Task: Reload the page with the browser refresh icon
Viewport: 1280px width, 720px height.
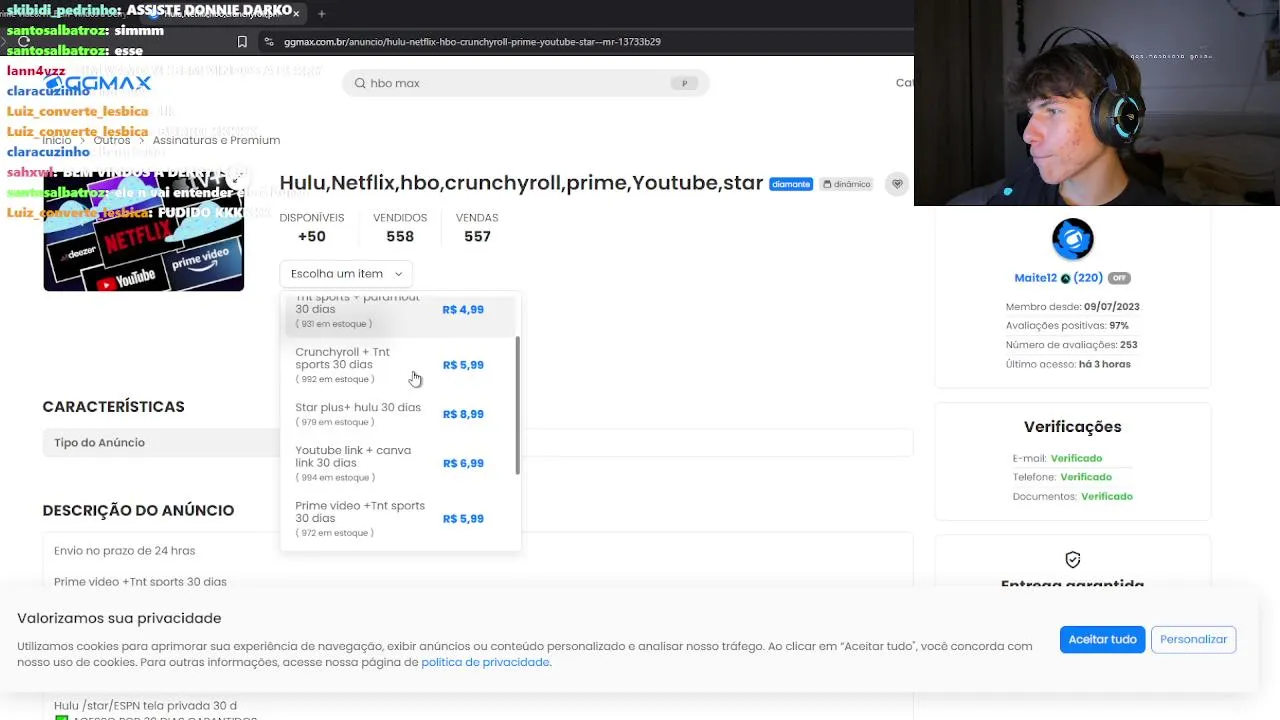Action: click(x=23, y=42)
